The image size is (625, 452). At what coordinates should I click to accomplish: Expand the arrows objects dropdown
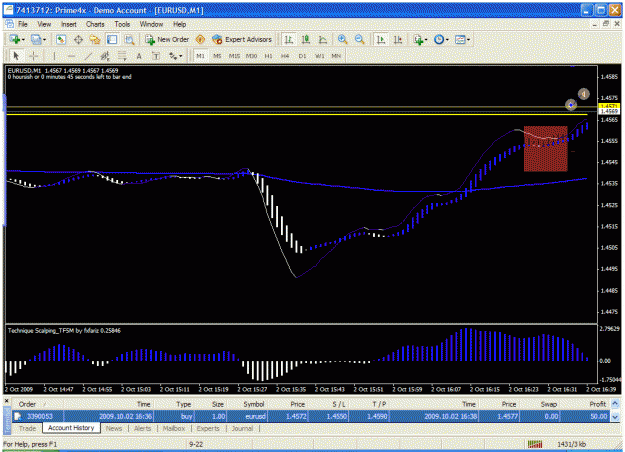(181, 56)
